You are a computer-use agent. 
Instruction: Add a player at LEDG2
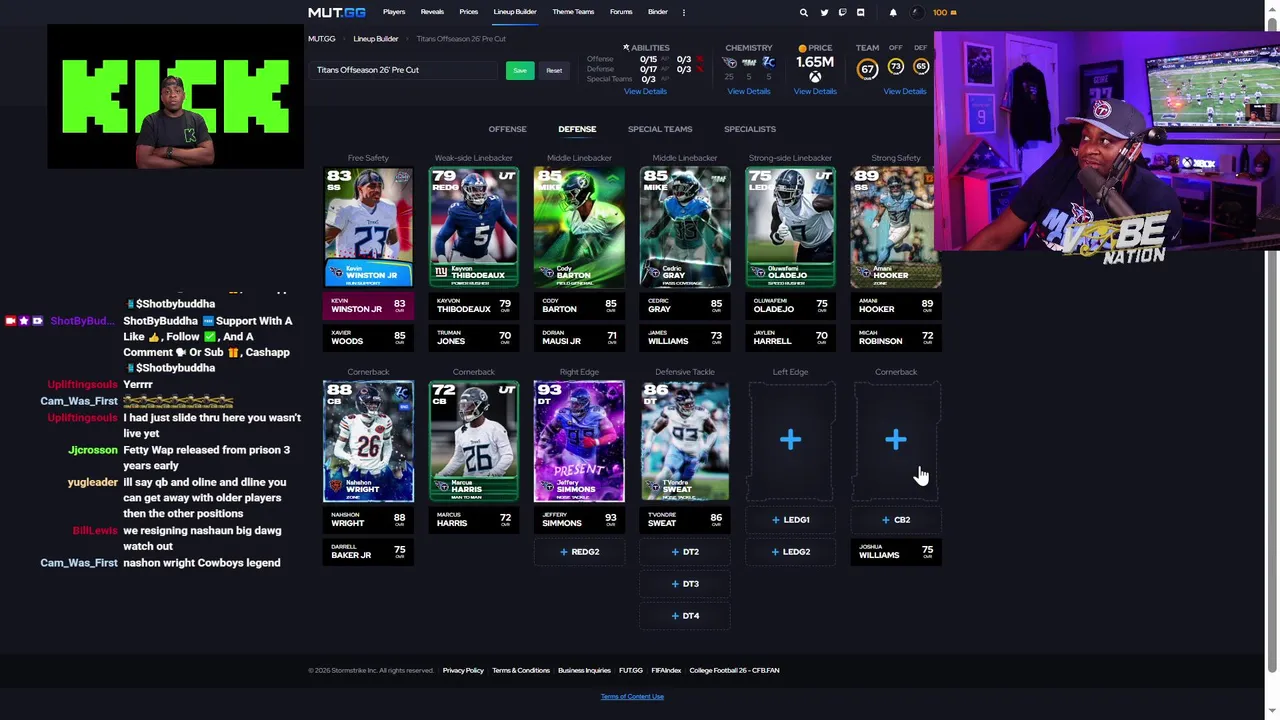coord(790,552)
